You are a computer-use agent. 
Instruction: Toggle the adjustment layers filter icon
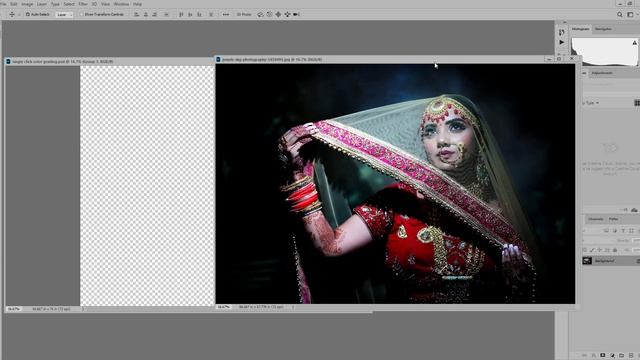pyautogui.click(x=615, y=231)
